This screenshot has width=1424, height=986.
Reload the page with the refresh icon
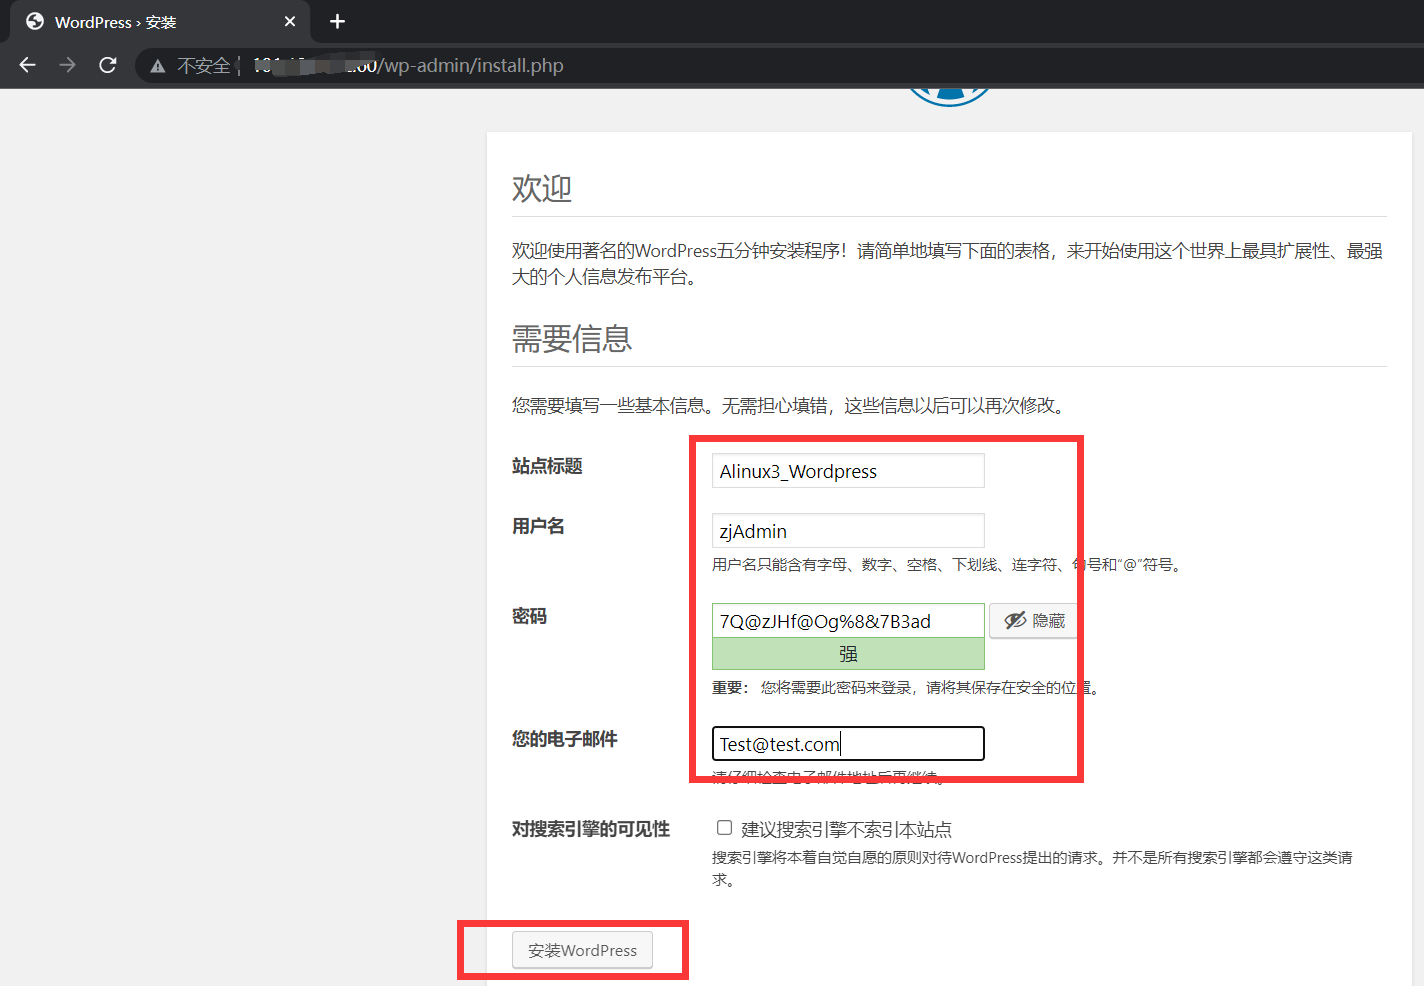coord(108,65)
